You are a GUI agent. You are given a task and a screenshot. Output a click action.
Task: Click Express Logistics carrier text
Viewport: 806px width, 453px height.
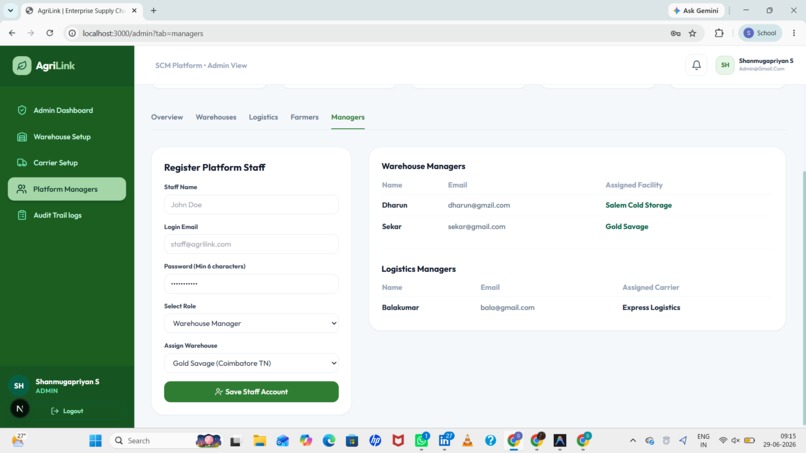pyautogui.click(x=651, y=307)
